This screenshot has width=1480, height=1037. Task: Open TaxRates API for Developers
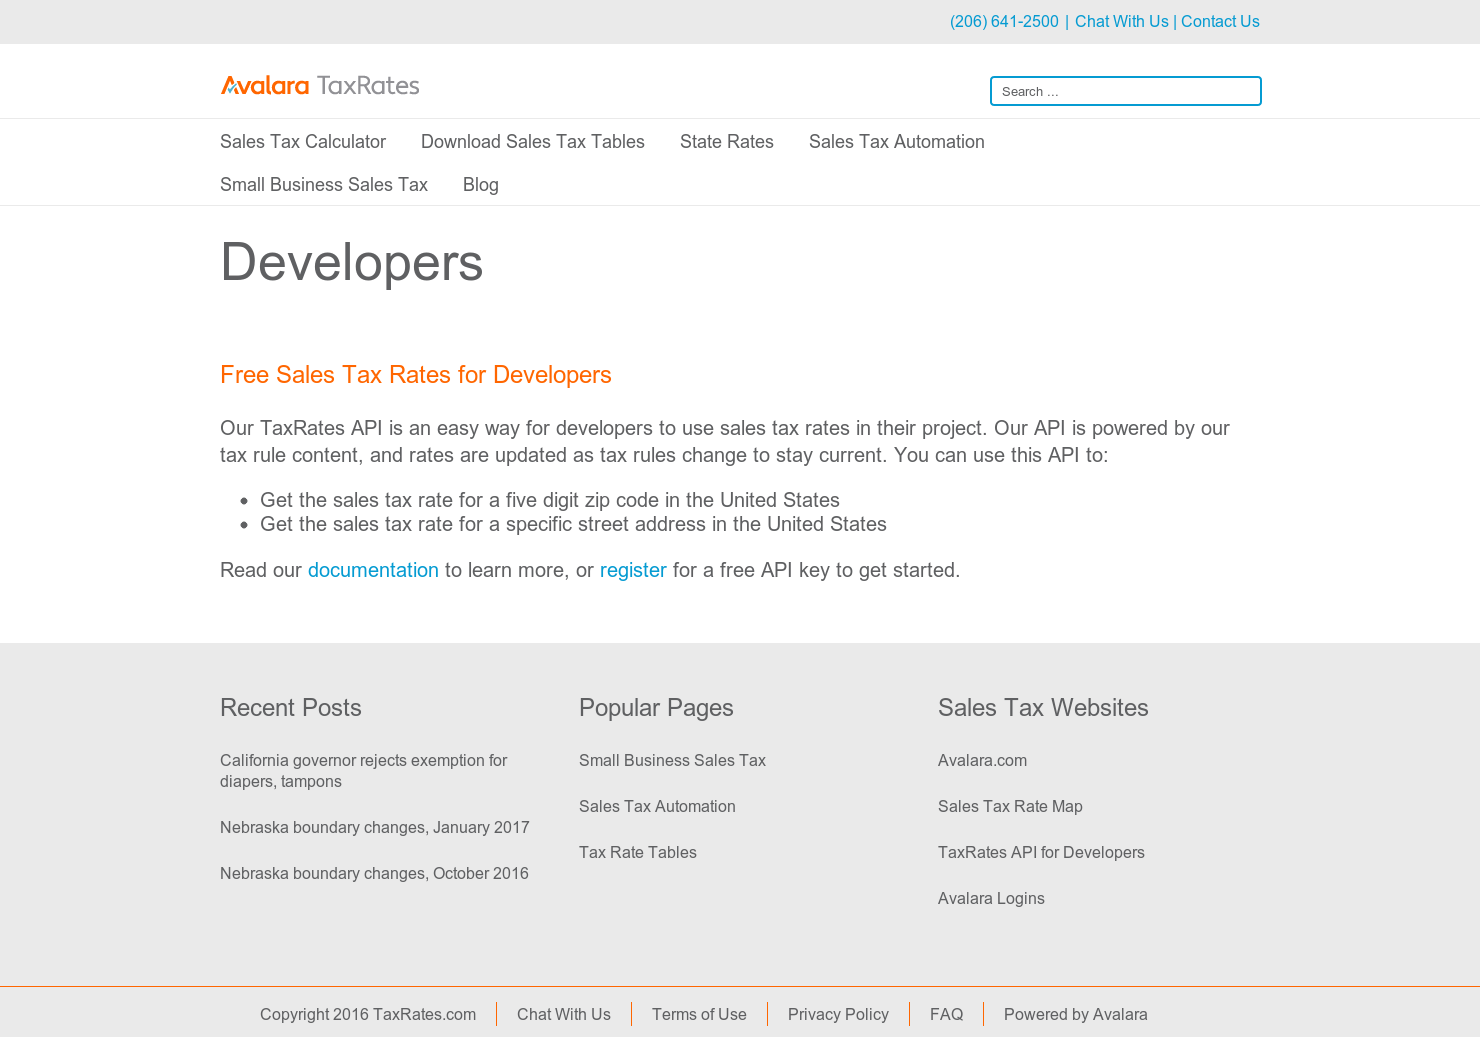pos(1041,852)
